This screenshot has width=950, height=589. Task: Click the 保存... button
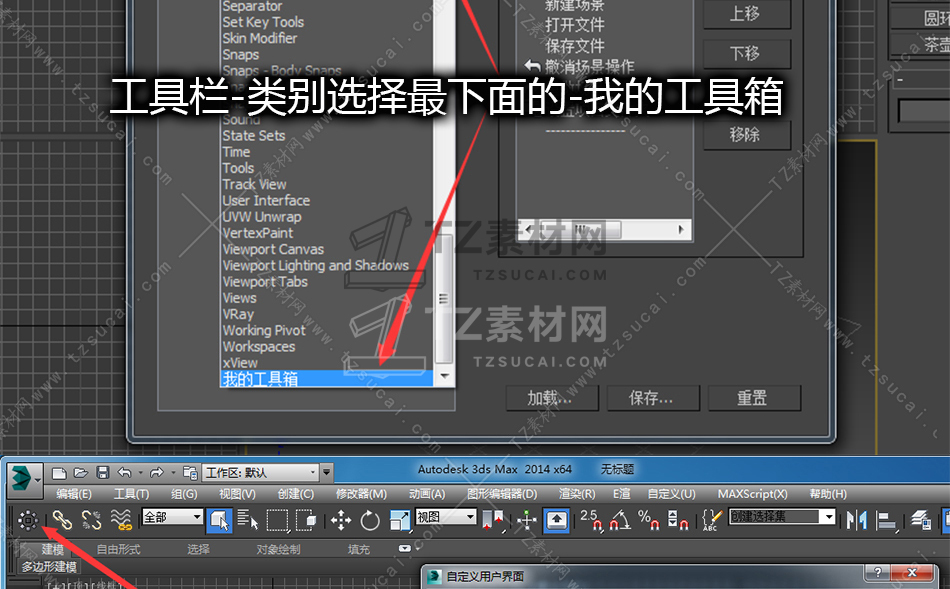click(x=653, y=398)
